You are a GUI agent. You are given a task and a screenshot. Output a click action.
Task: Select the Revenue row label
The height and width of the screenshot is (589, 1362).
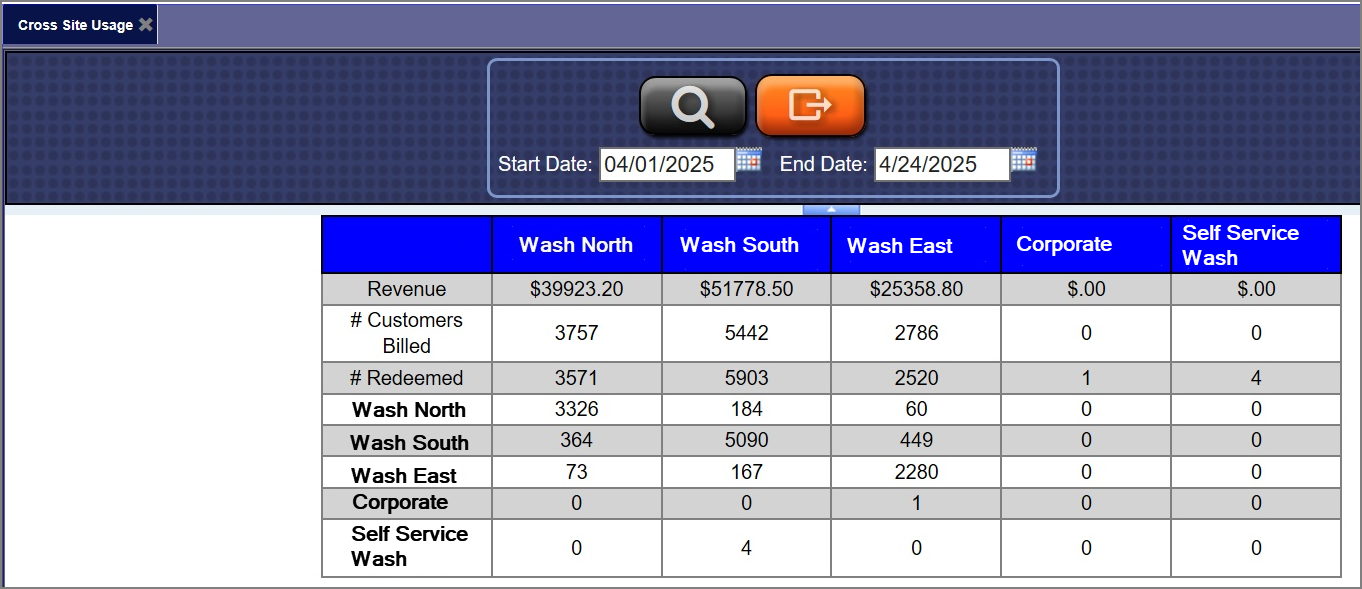[406, 289]
